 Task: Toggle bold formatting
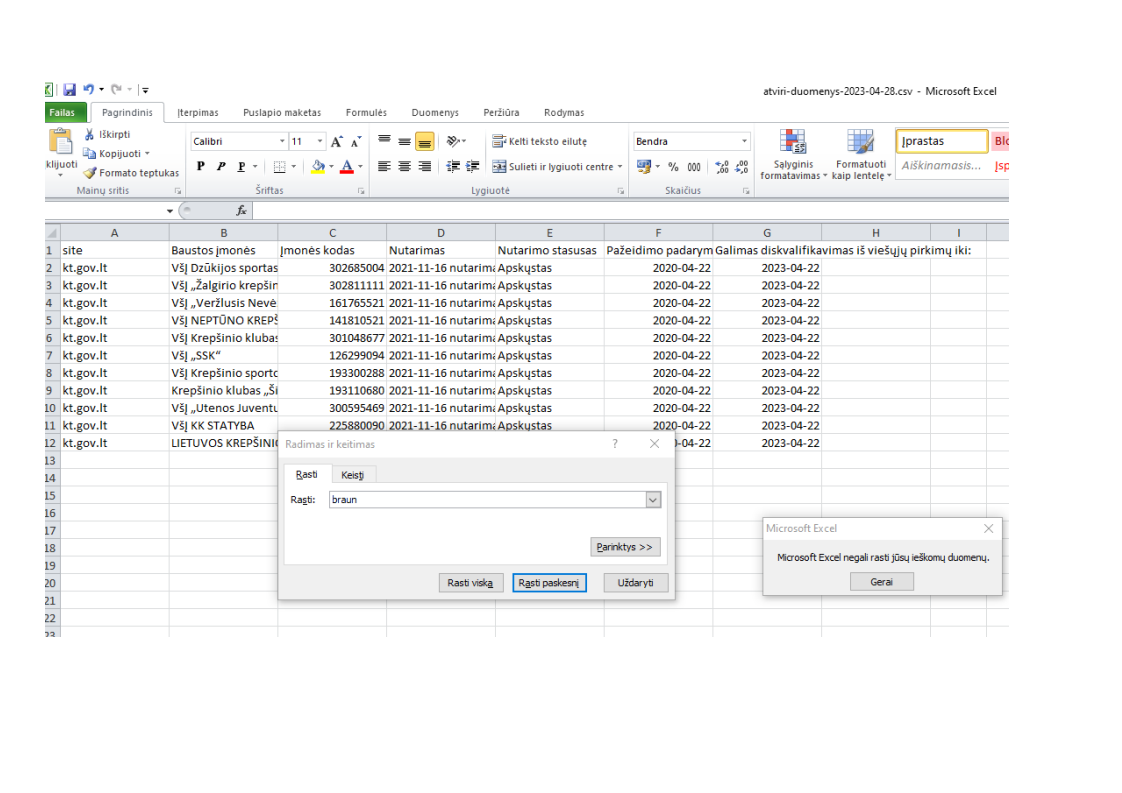tap(201, 167)
